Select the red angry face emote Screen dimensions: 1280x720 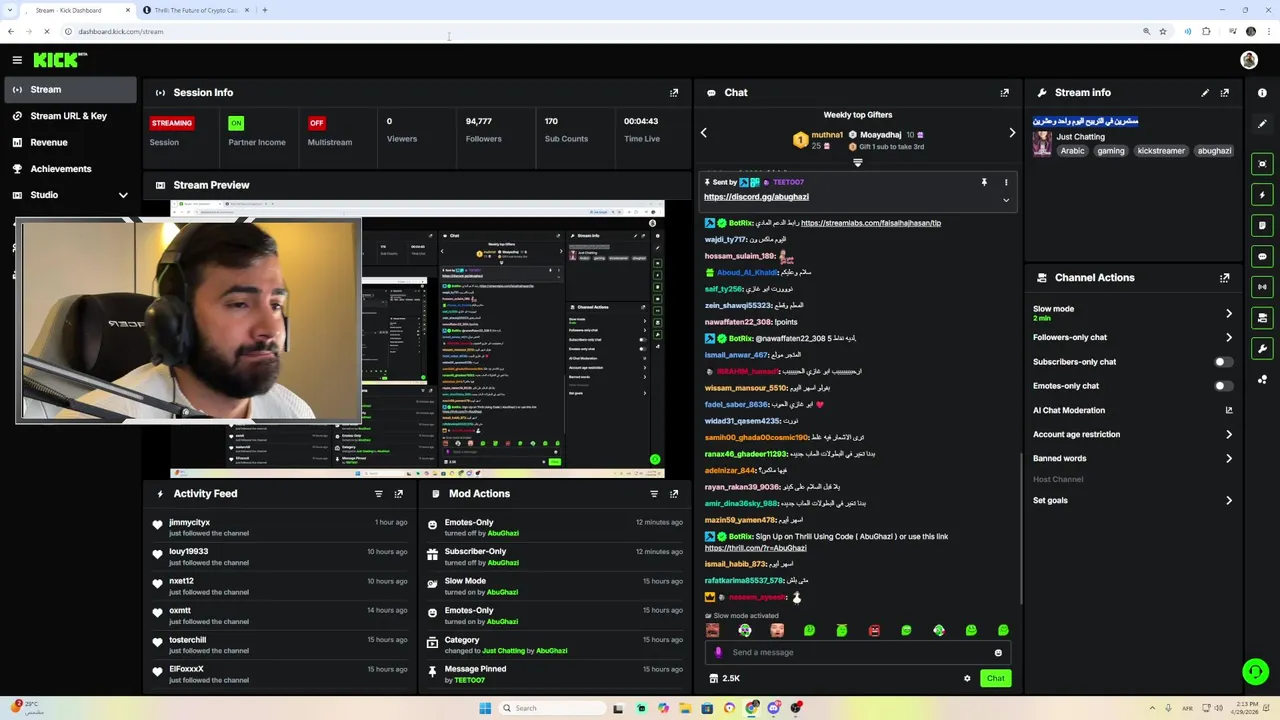[874, 630]
